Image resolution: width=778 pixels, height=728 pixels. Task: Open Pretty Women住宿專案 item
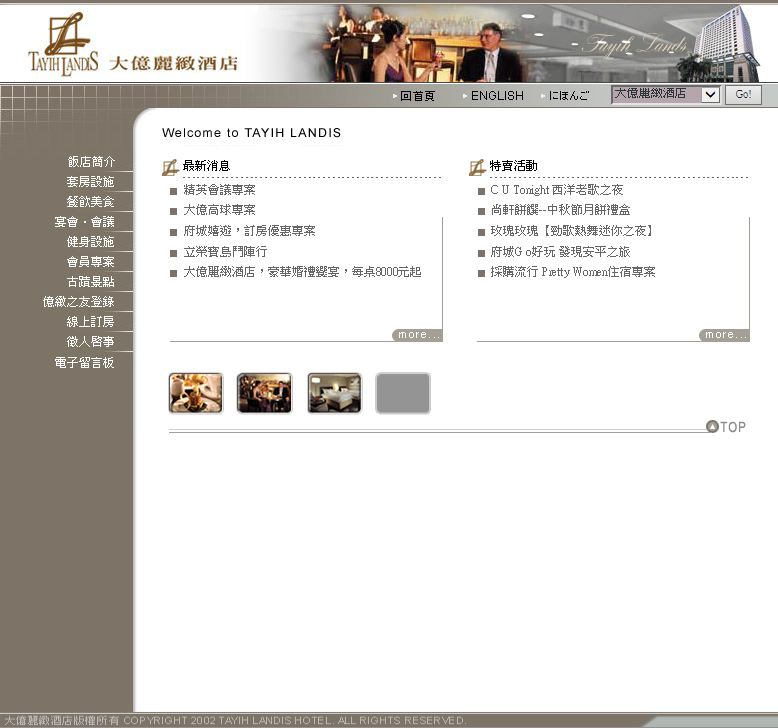(x=573, y=272)
